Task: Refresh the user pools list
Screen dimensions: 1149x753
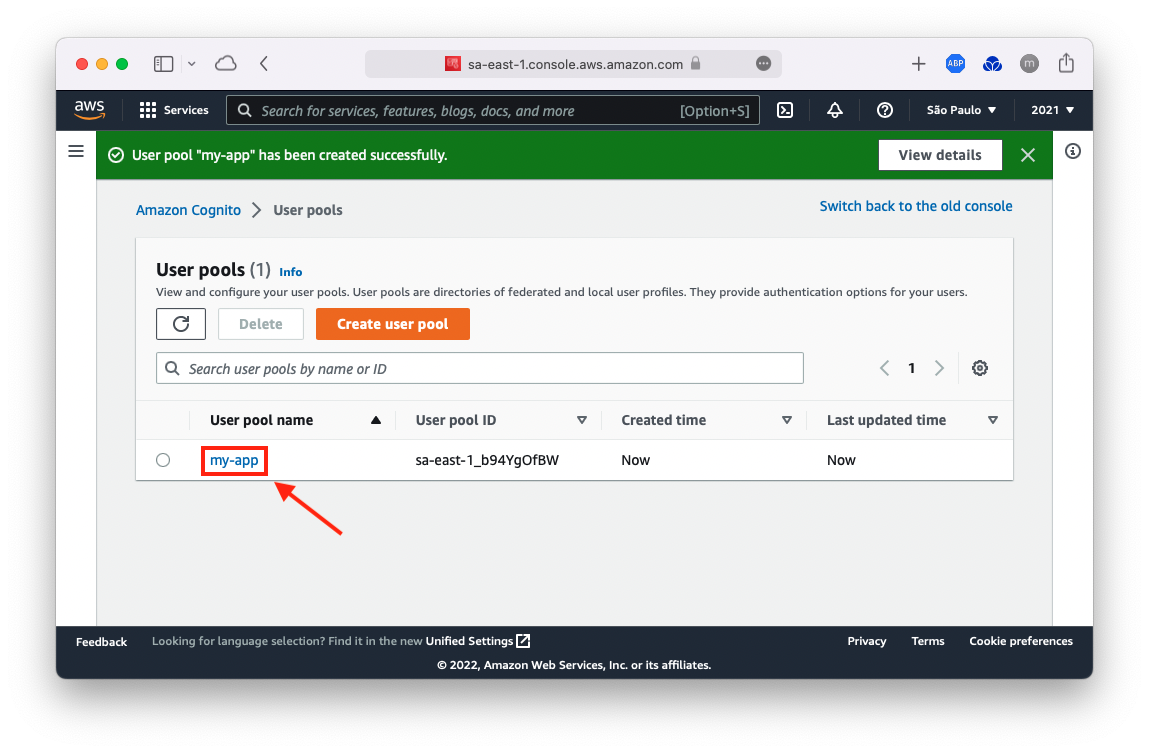Action: pyautogui.click(x=181, y=324)
